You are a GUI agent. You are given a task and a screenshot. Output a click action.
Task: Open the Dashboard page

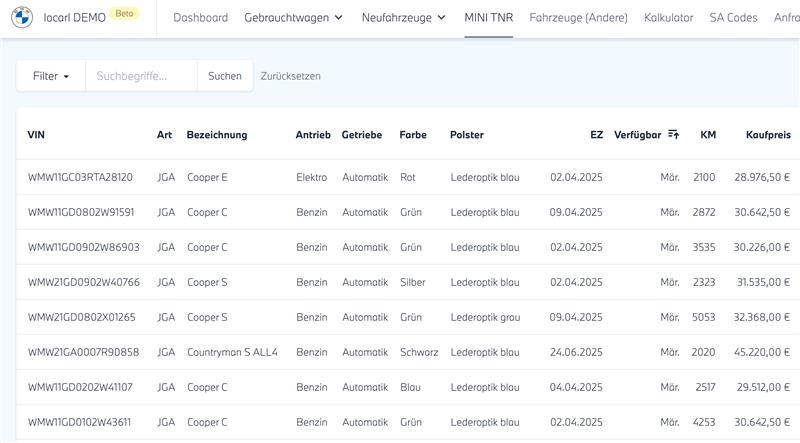coord(200,17)
